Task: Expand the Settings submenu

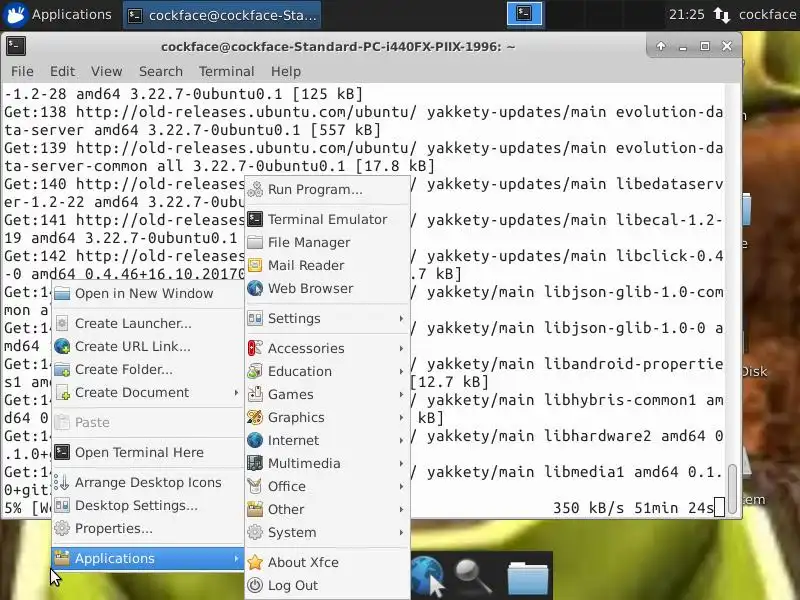Action: [327, 318]
